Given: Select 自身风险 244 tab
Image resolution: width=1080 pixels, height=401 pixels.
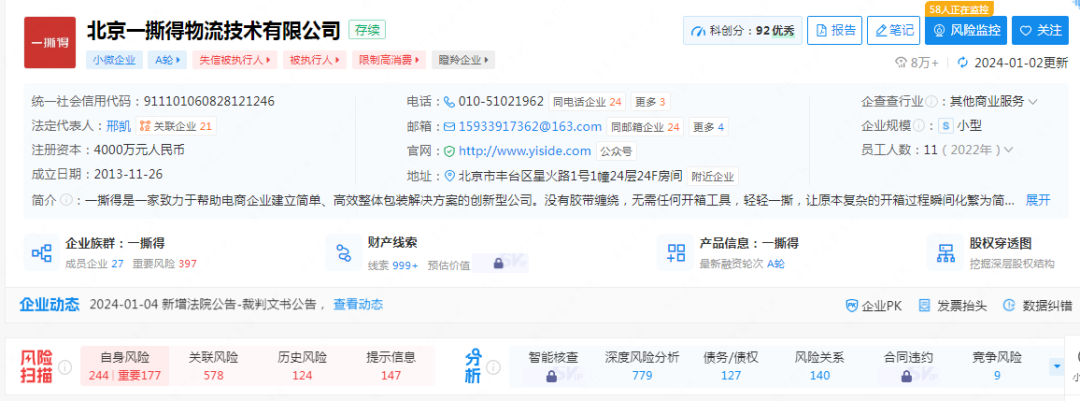Looking at the screenshot, I should 125,366.
